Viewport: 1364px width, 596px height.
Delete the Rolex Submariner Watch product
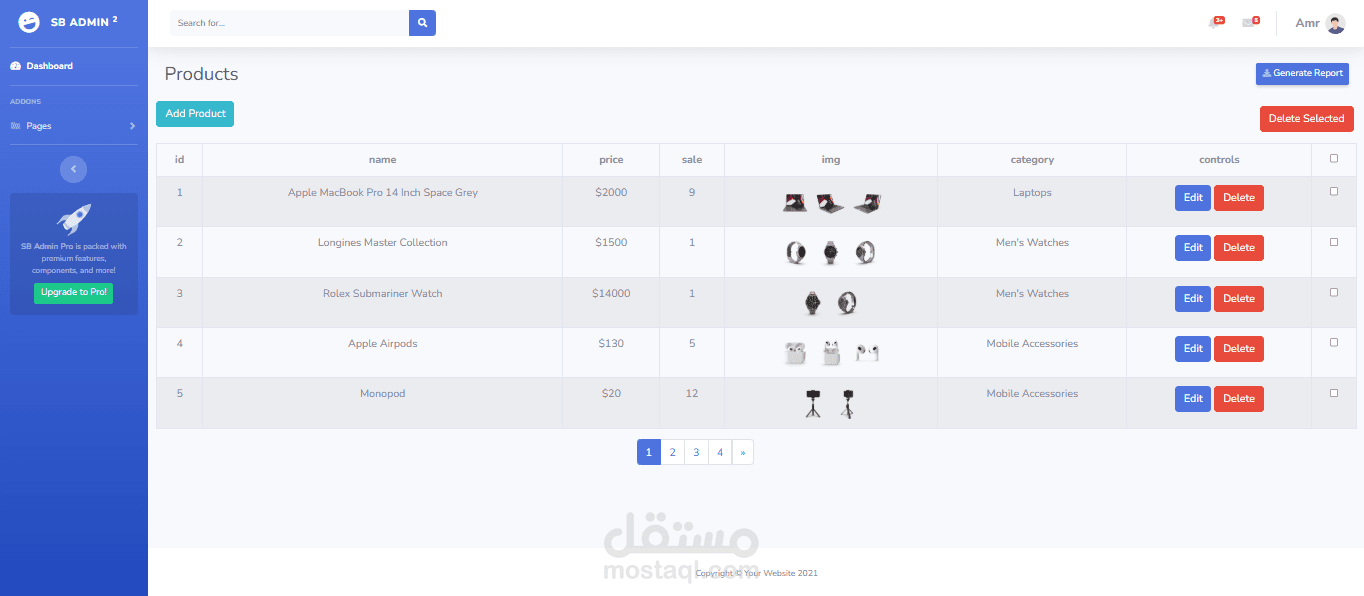[x=1239, y=299]
